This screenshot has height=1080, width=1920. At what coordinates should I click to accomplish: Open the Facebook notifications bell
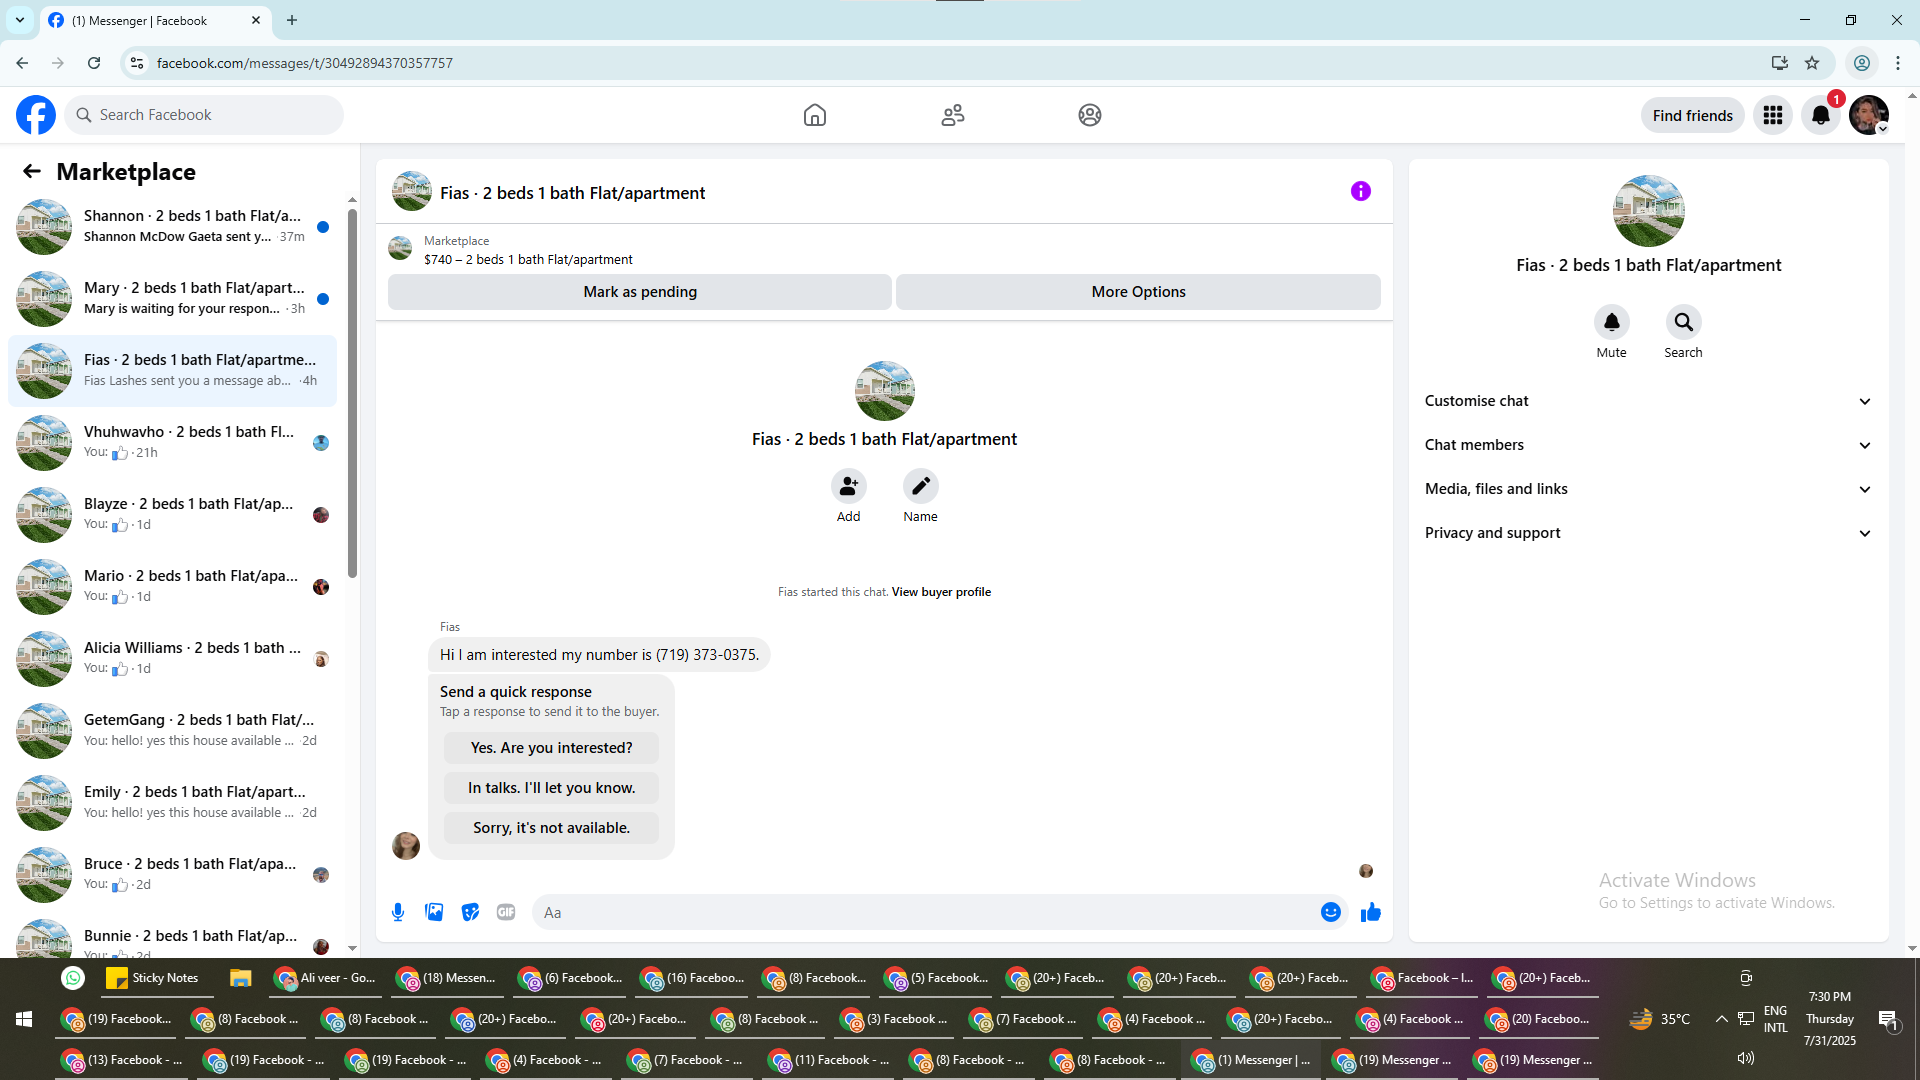point(1820,116)
